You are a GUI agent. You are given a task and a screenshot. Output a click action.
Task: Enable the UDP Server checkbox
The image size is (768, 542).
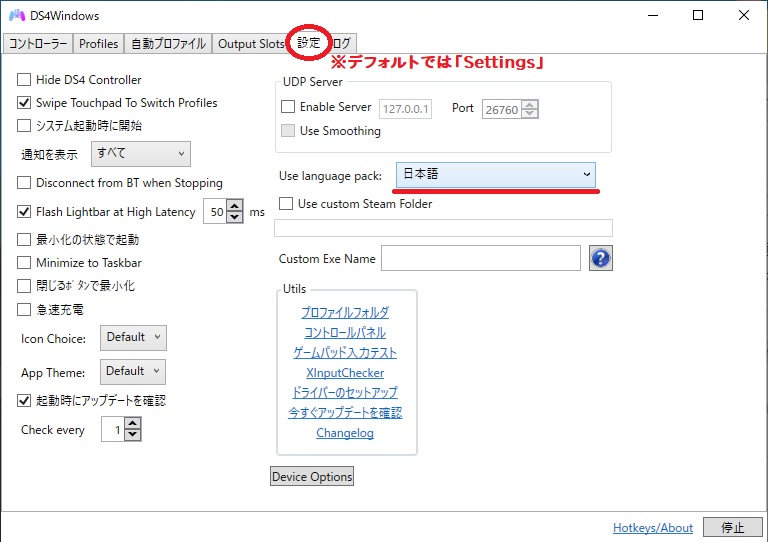coord(288,107)
